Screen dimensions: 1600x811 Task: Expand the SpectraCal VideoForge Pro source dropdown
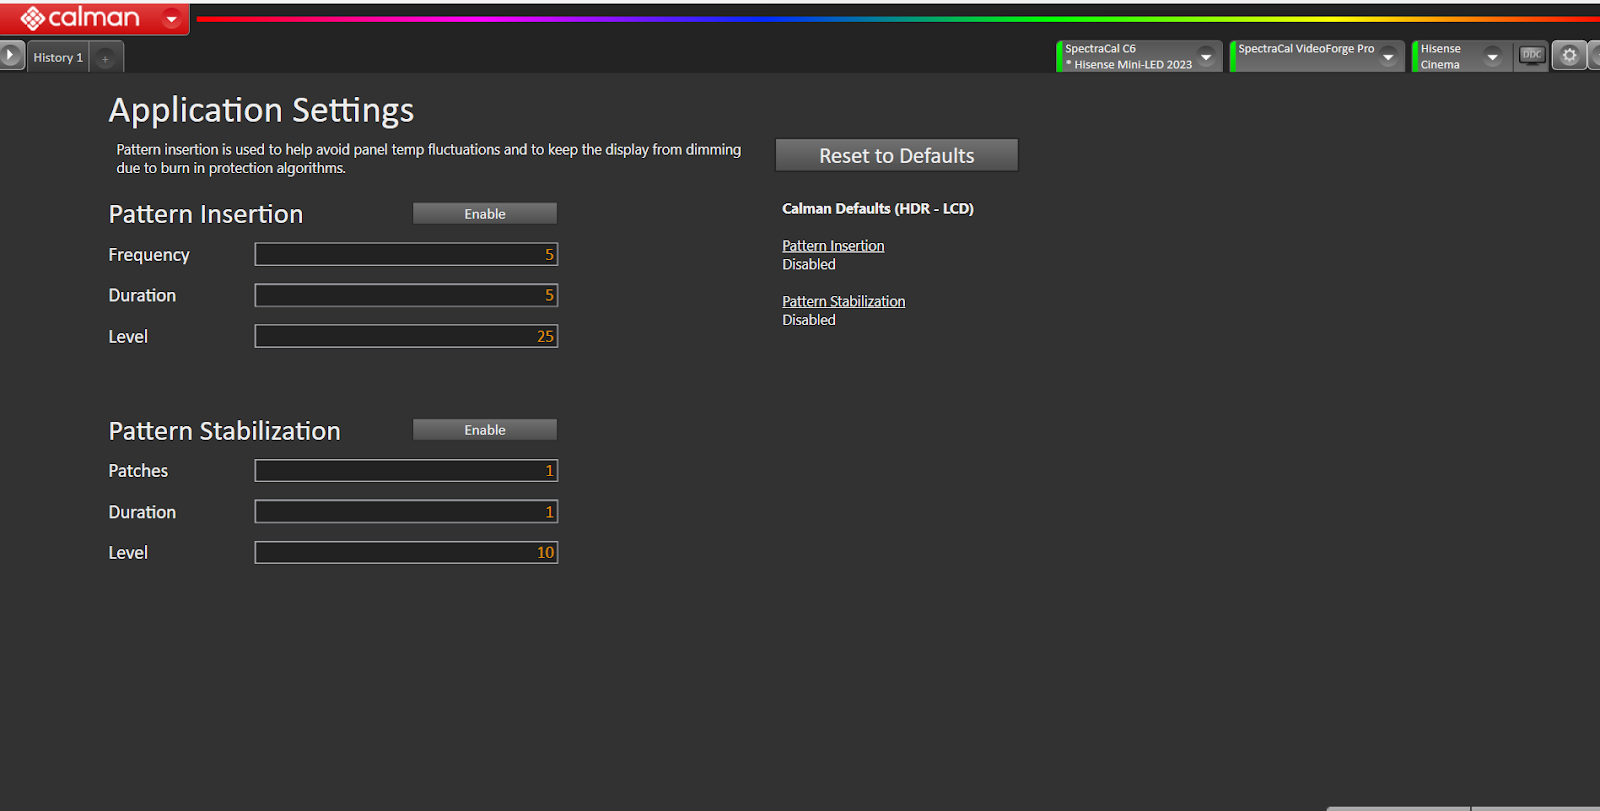tap(1388, 57)
